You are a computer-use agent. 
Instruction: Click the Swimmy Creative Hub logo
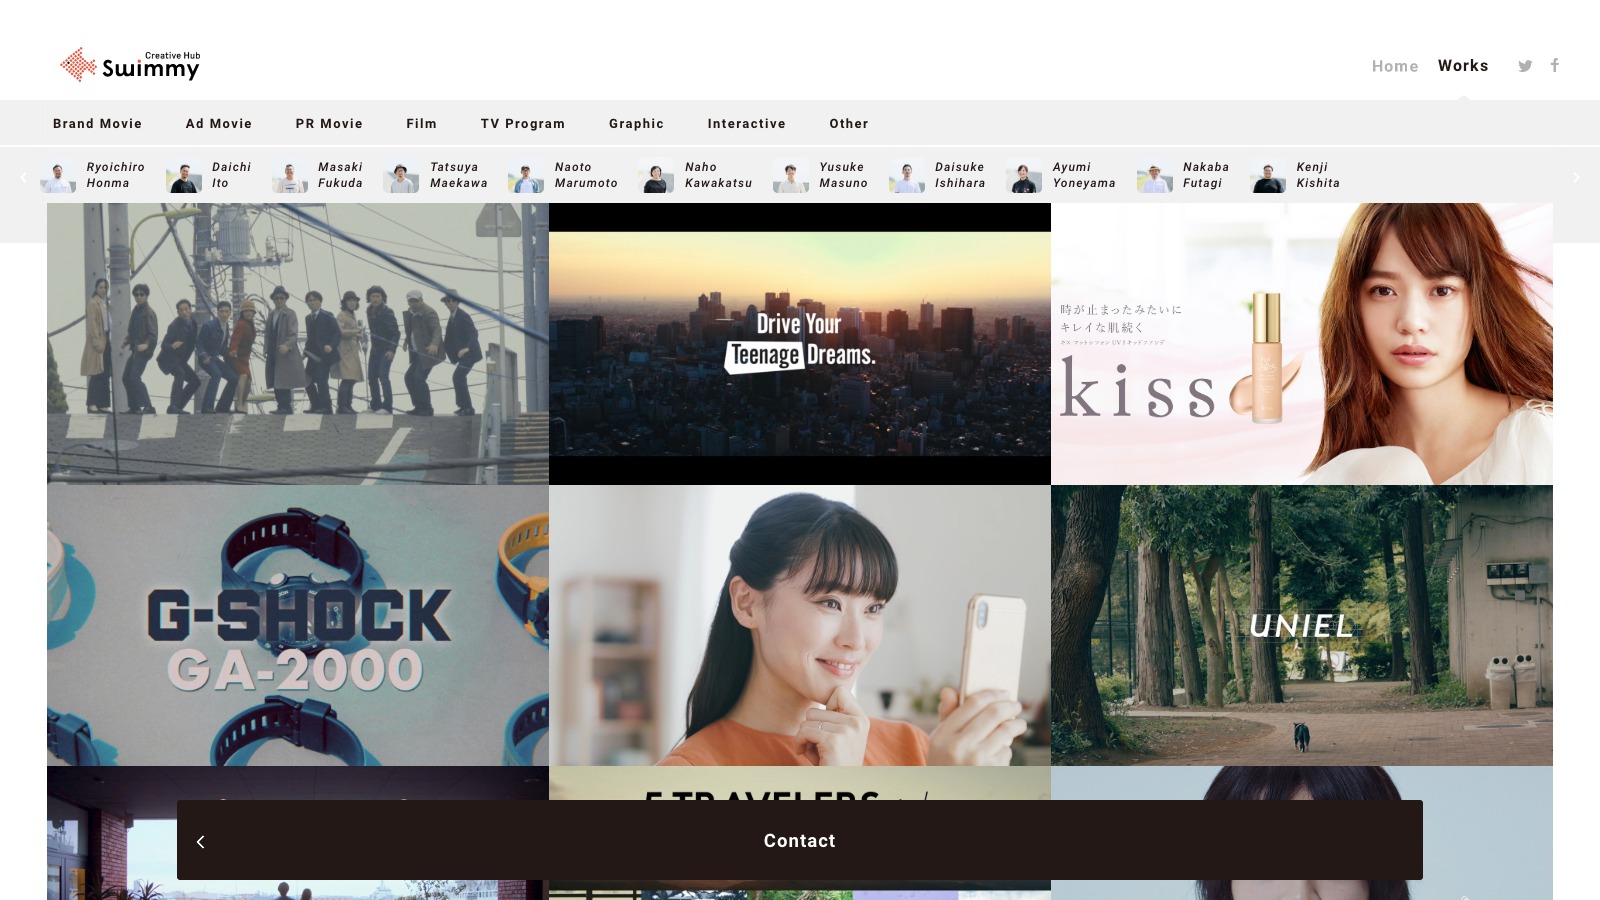(130, 65)
